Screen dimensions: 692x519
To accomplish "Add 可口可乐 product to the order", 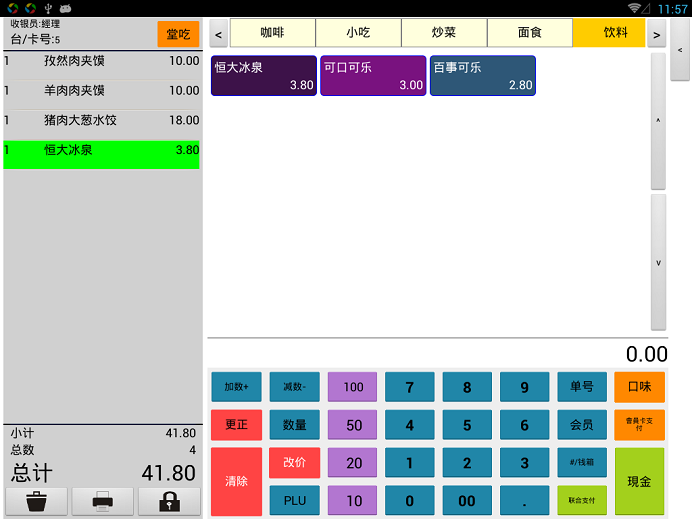I will pos(373,76).
